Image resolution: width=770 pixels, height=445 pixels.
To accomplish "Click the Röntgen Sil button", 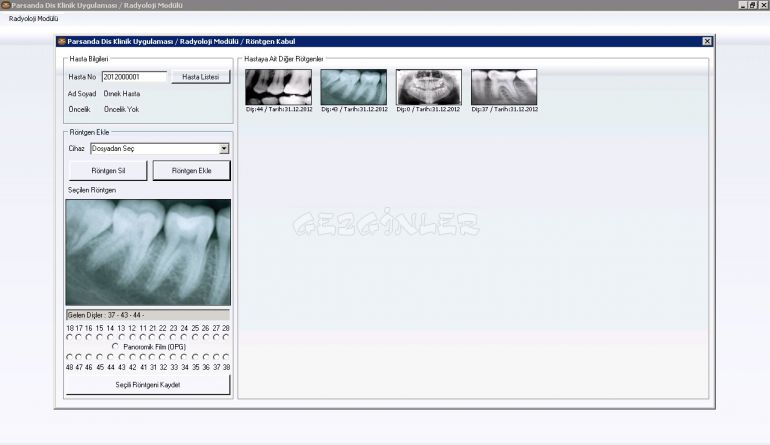I will (x=108, y=171).
